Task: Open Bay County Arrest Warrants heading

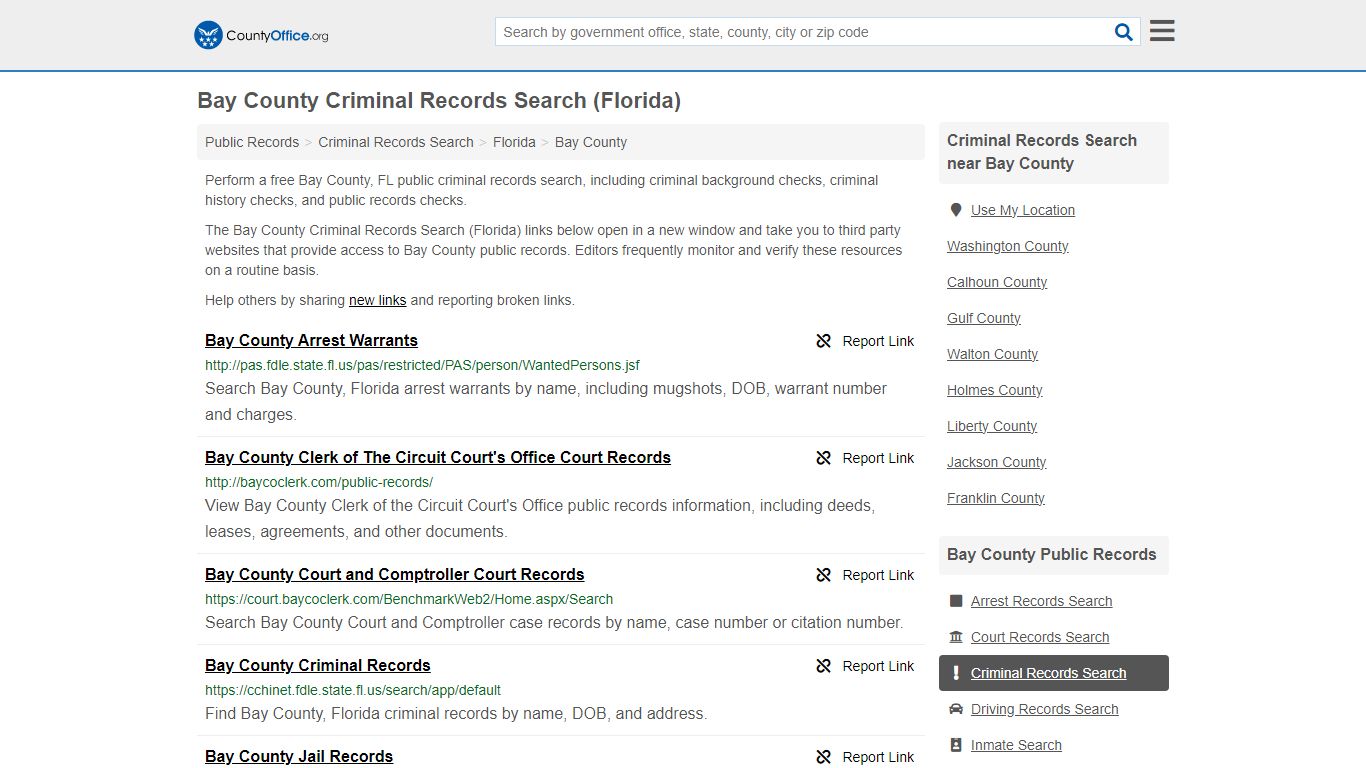Action: pyautogui.click(x=311, y=340)
